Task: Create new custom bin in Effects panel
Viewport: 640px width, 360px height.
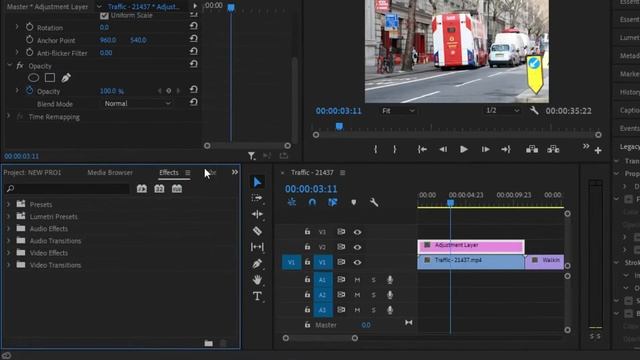Action: (209, 343)
